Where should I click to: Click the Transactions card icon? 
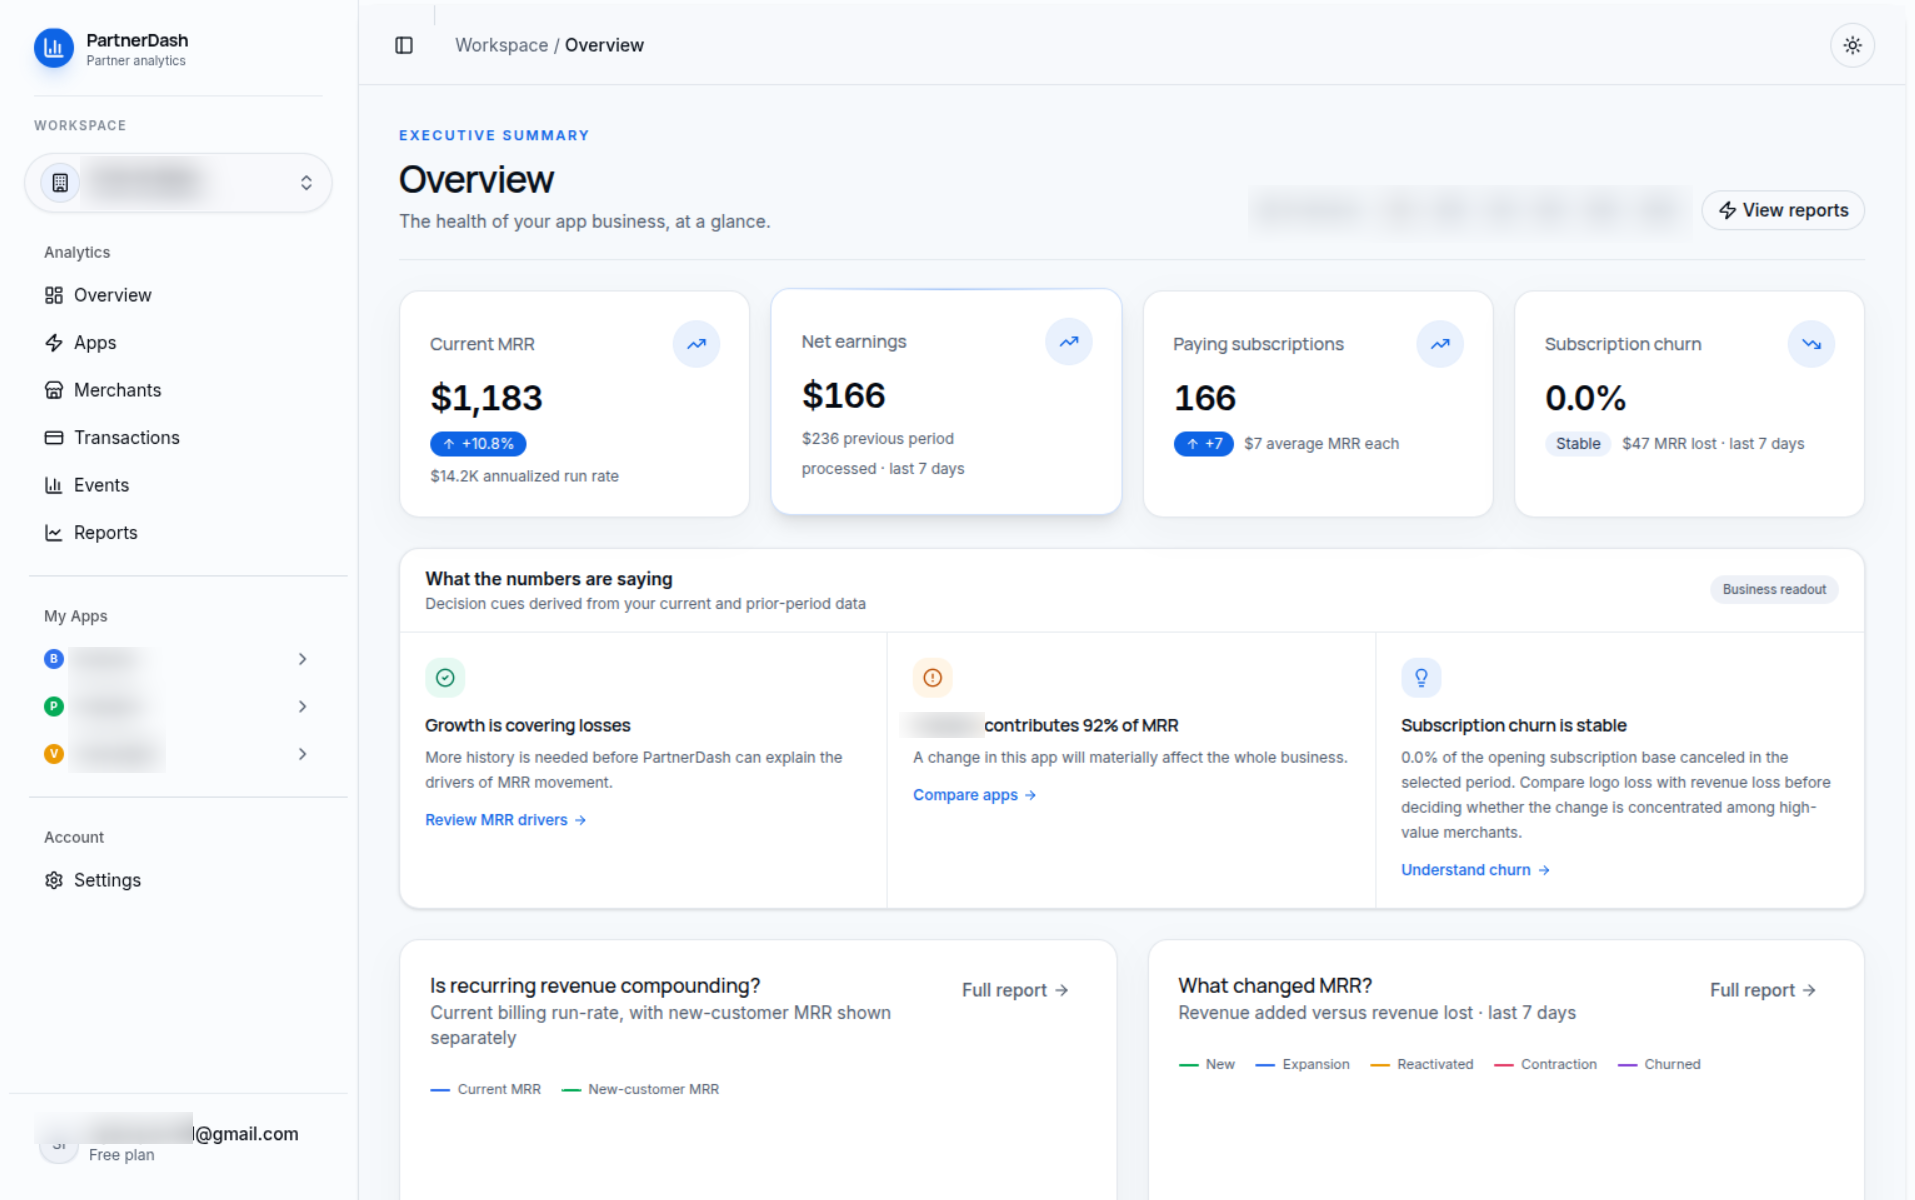click(54, 438)
